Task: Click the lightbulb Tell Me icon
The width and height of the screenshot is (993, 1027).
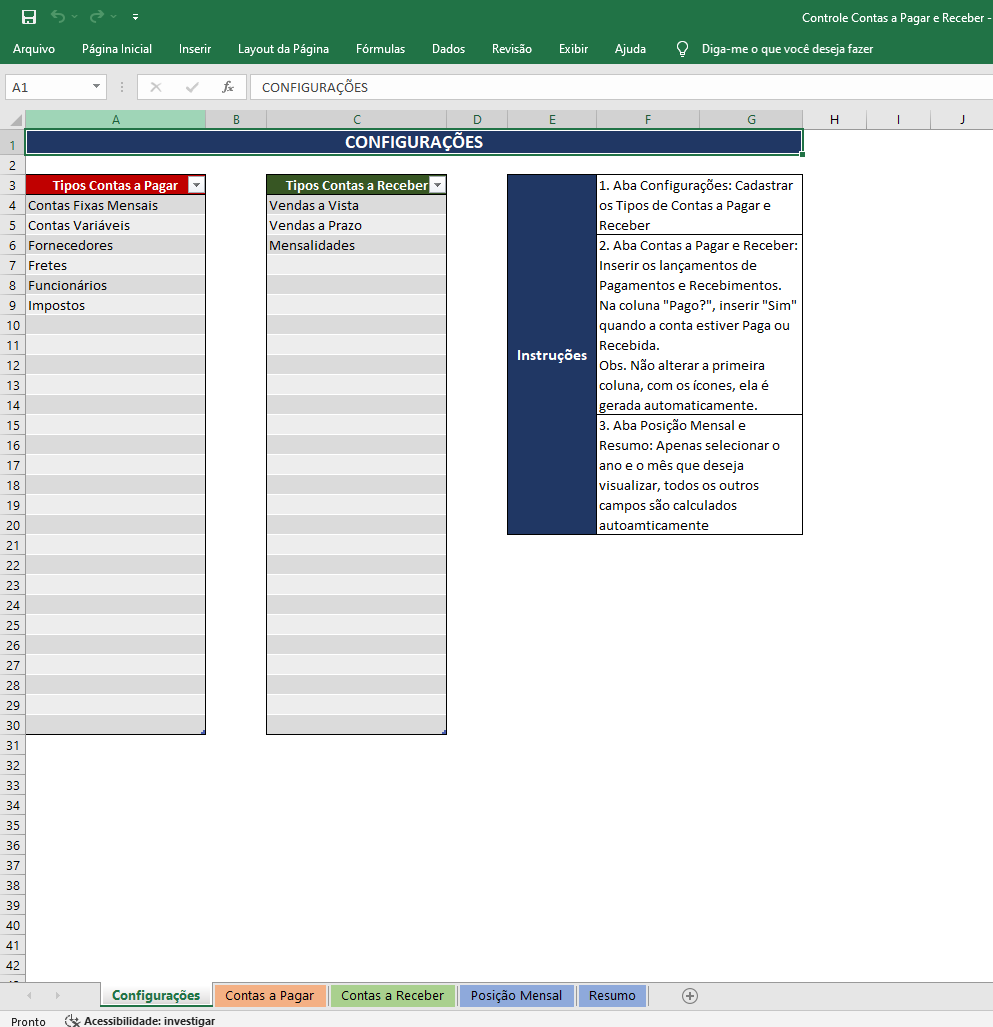Action: 683,49
